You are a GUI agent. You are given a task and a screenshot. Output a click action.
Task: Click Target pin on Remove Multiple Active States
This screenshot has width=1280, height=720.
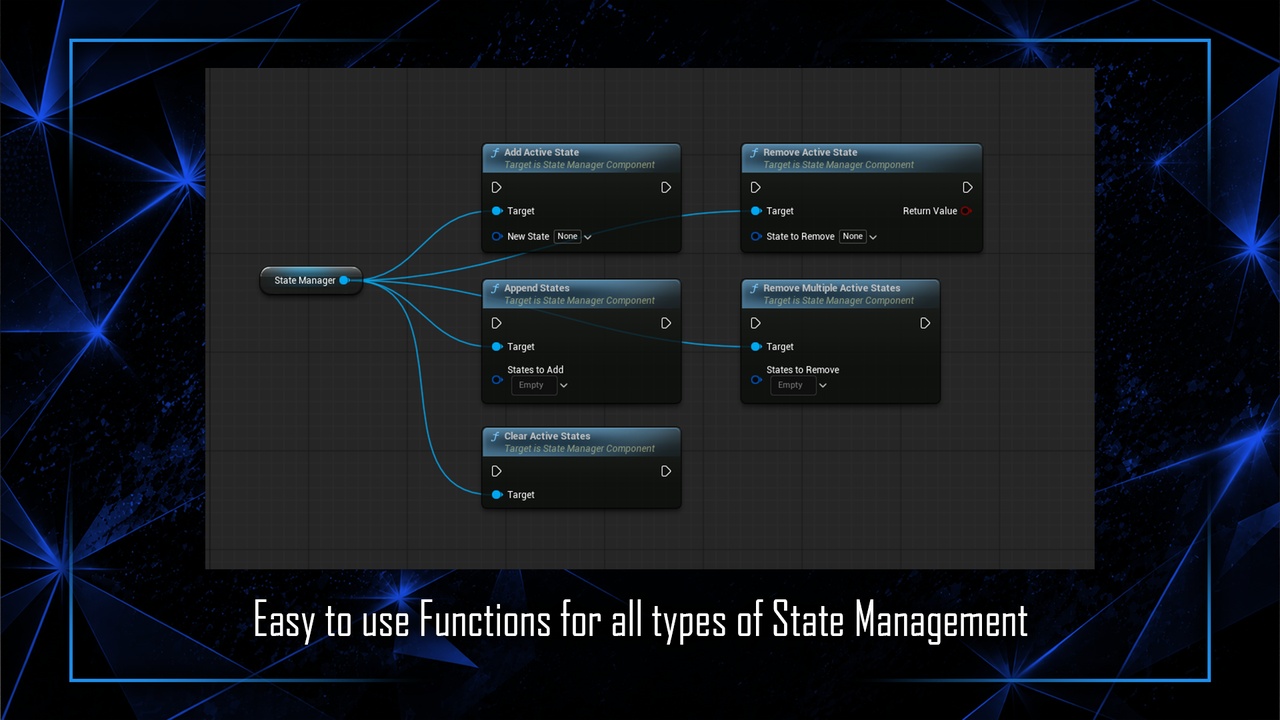click(756, 347)
